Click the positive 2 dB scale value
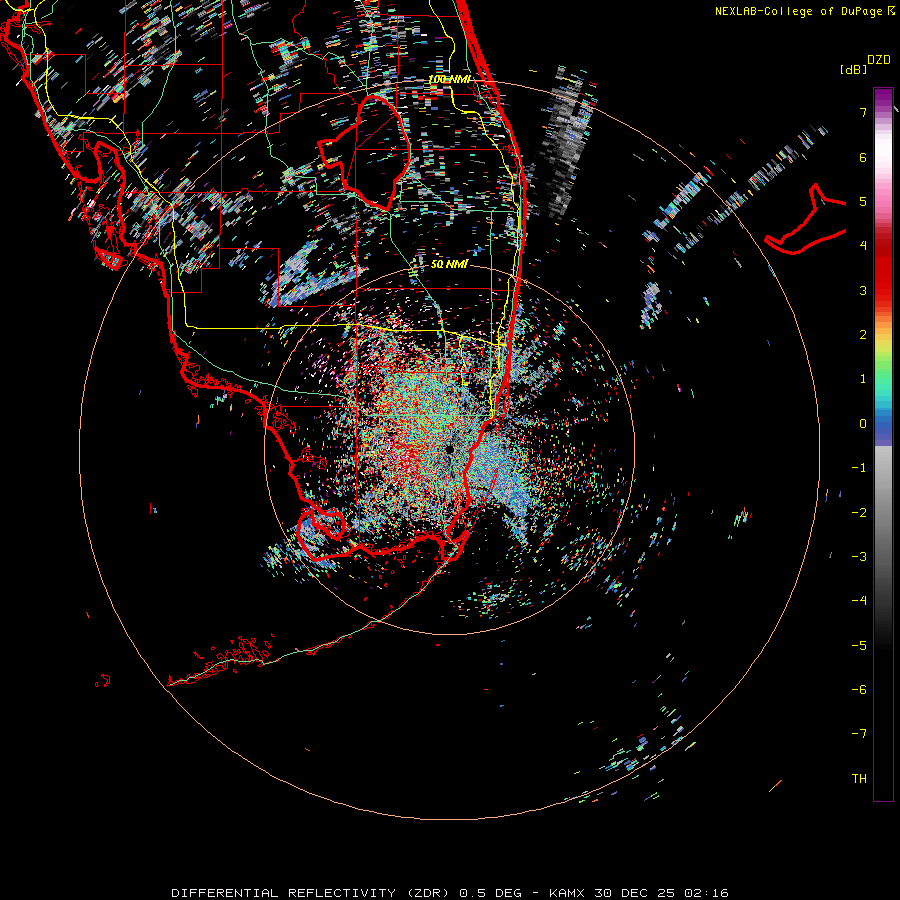The height and width of the screenshot is (900, 900). pyautogui.click(x=863, y=335)
